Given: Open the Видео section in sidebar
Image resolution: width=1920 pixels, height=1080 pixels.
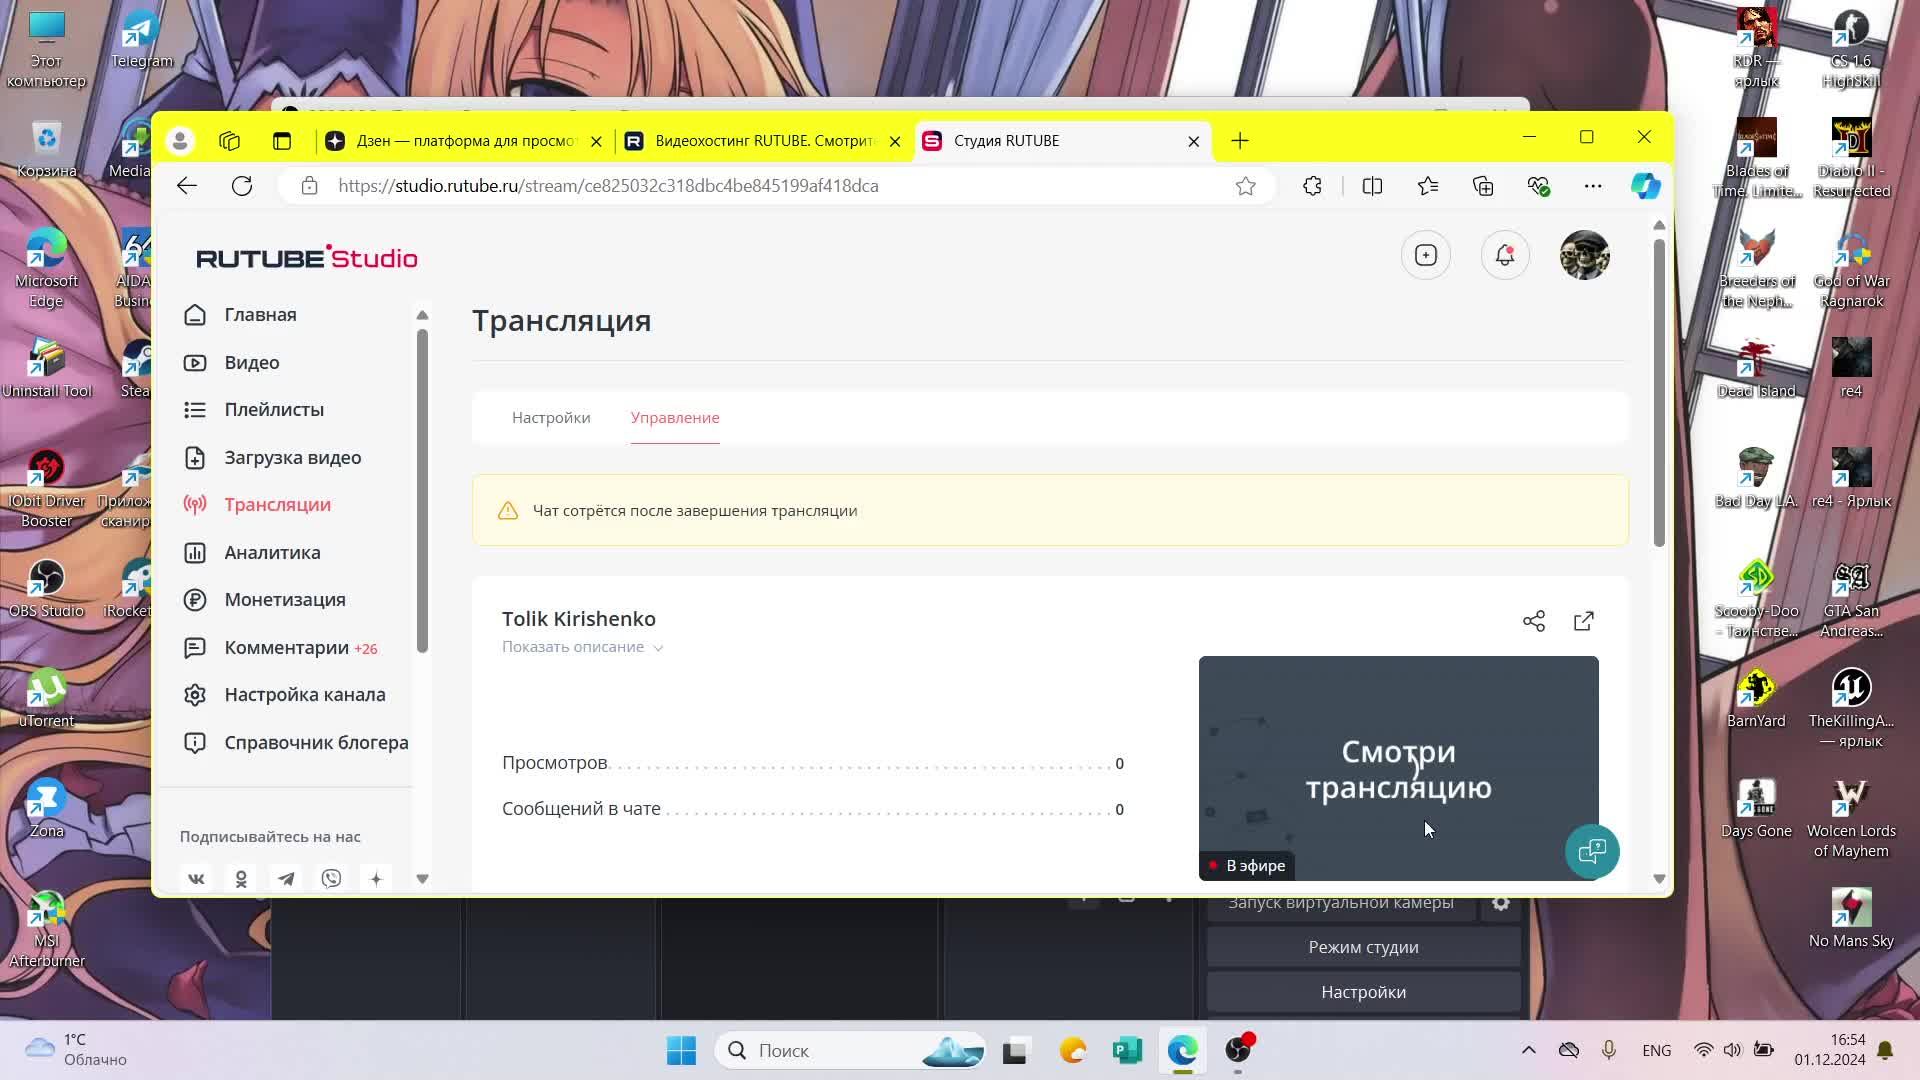Looking at the screenshot, I should tap(231, 363).
